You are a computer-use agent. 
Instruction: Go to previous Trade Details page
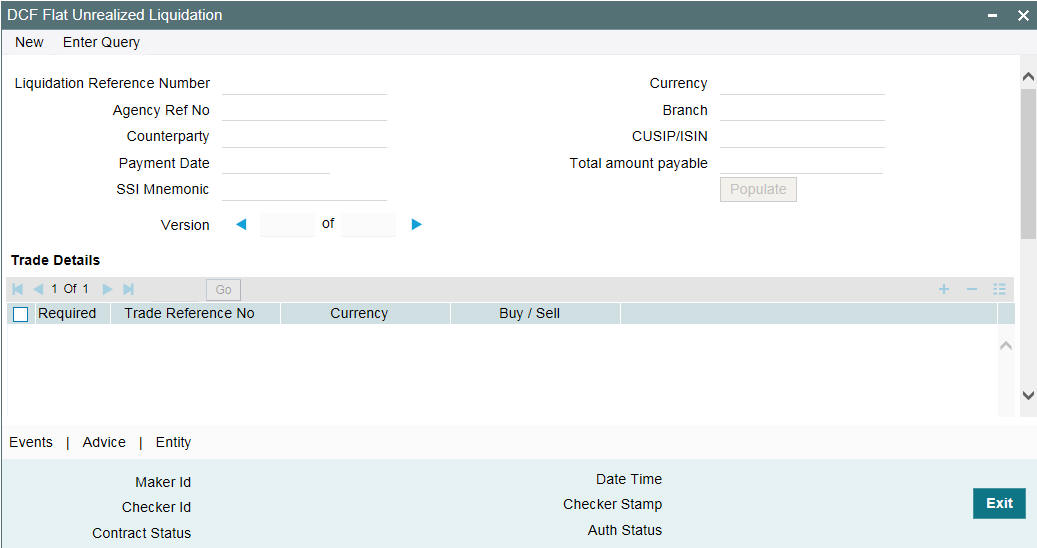point(38,289)
